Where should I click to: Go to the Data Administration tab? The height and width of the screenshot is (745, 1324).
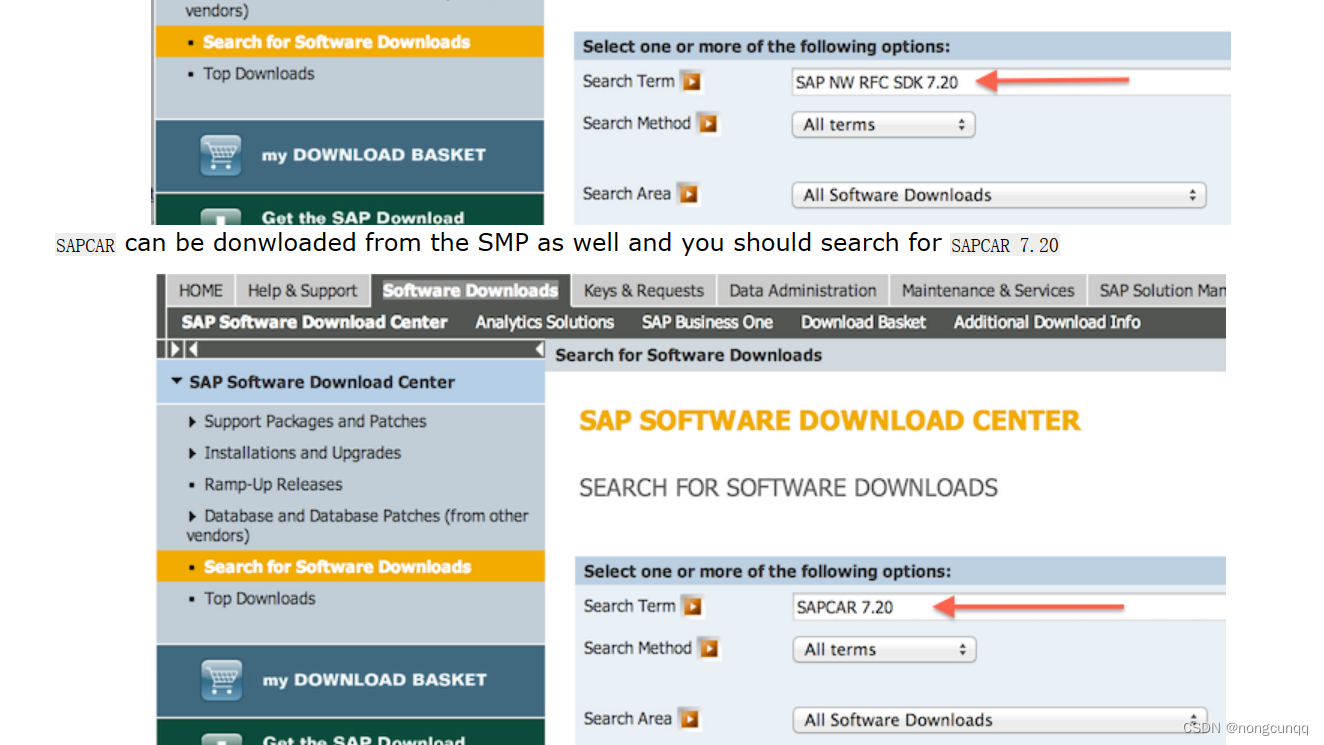pos(803,290)
